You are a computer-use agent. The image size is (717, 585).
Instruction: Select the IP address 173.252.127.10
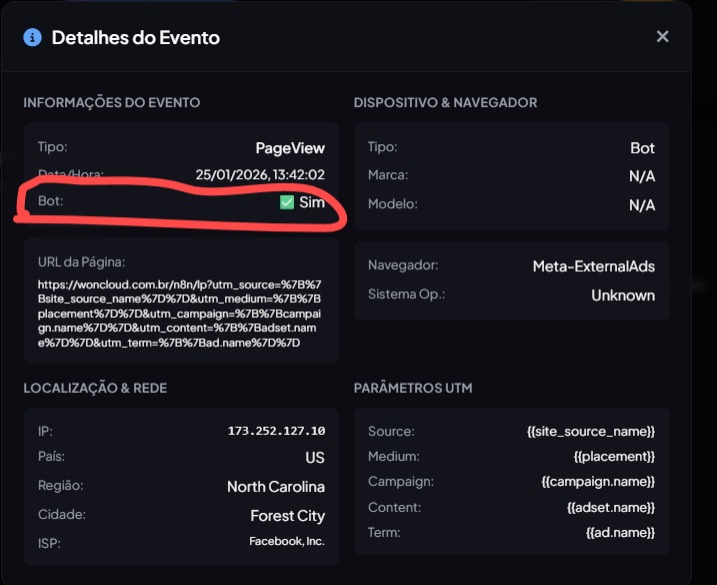(276, 431)
